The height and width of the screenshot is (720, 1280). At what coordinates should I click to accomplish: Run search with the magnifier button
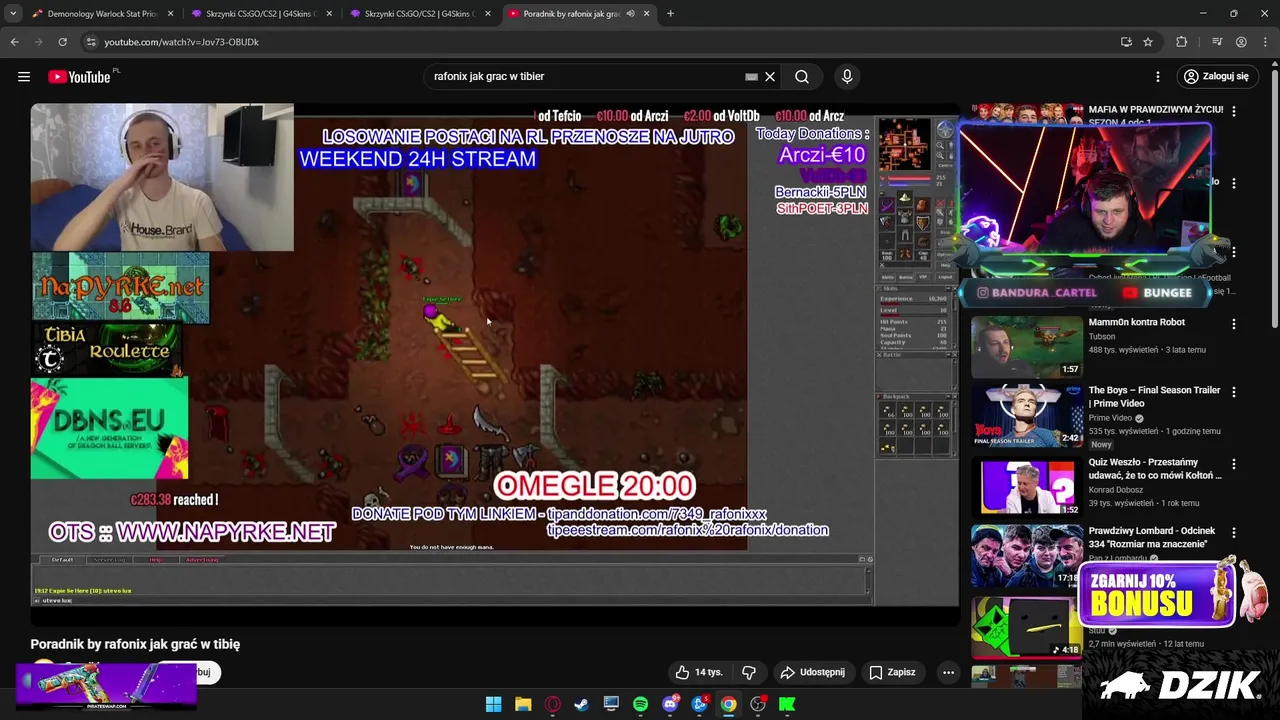[802, 77]
